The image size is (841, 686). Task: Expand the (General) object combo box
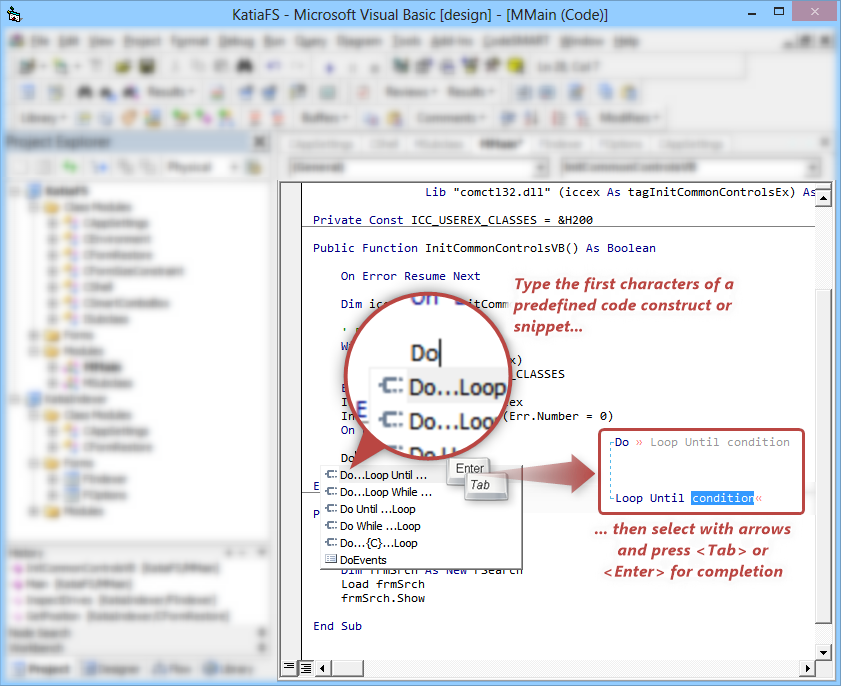coord(541,168)
